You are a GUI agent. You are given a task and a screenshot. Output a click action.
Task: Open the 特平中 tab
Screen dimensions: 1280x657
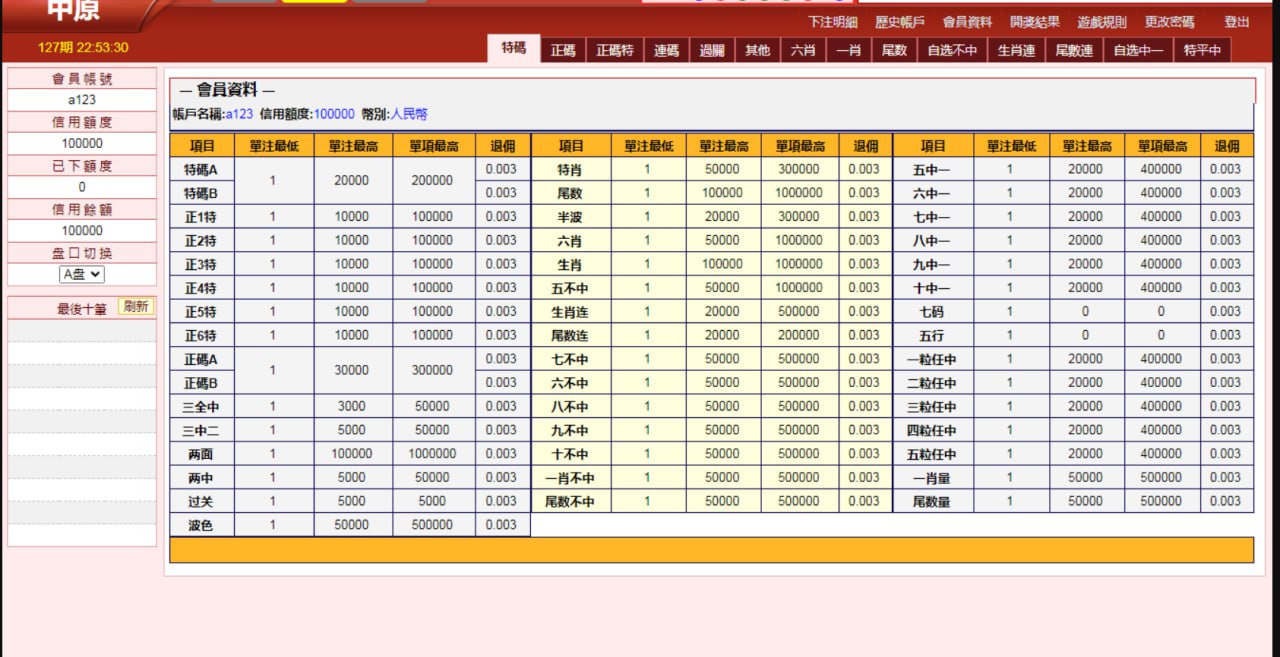pyautogui.click(x=1202, y=50)
